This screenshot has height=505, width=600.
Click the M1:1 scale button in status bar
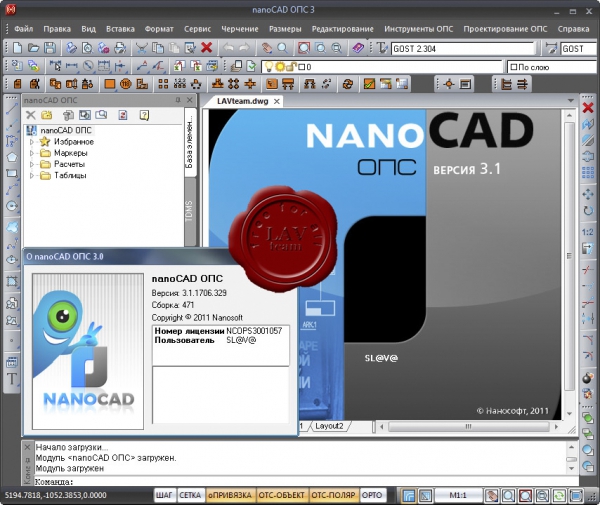coord(458,495)
